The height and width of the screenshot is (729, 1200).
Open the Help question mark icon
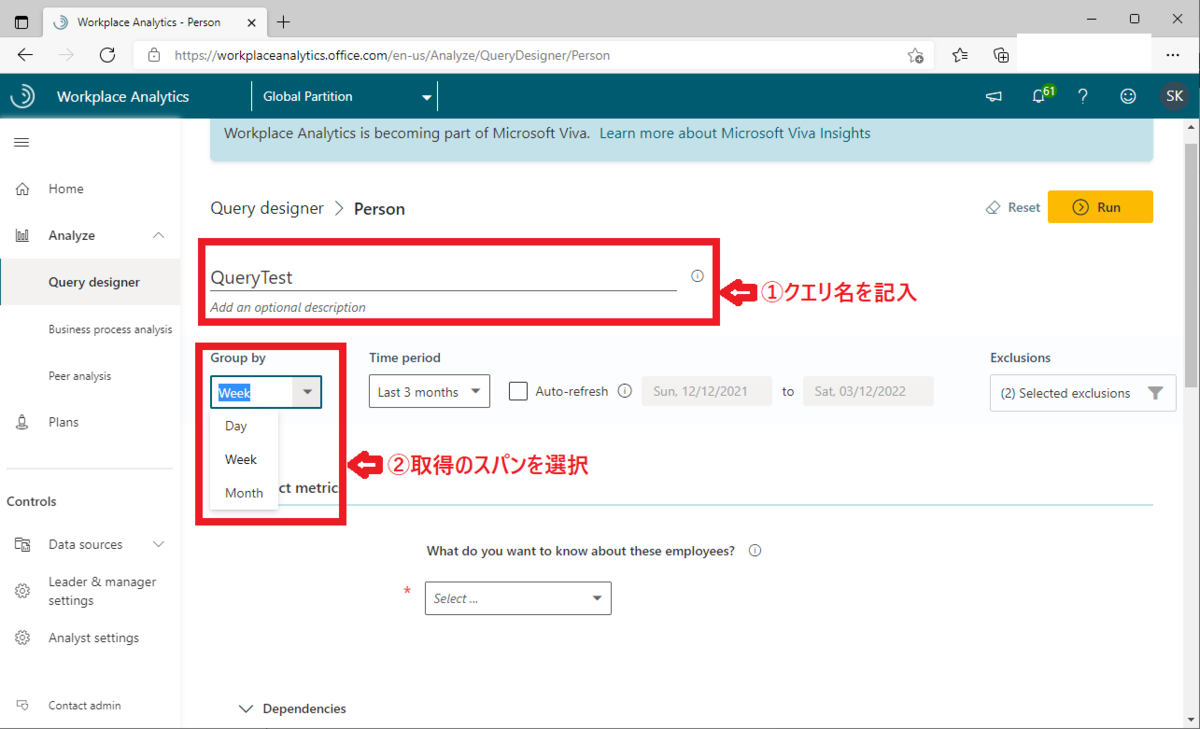pyautogui.click(x=1083, y=96)
